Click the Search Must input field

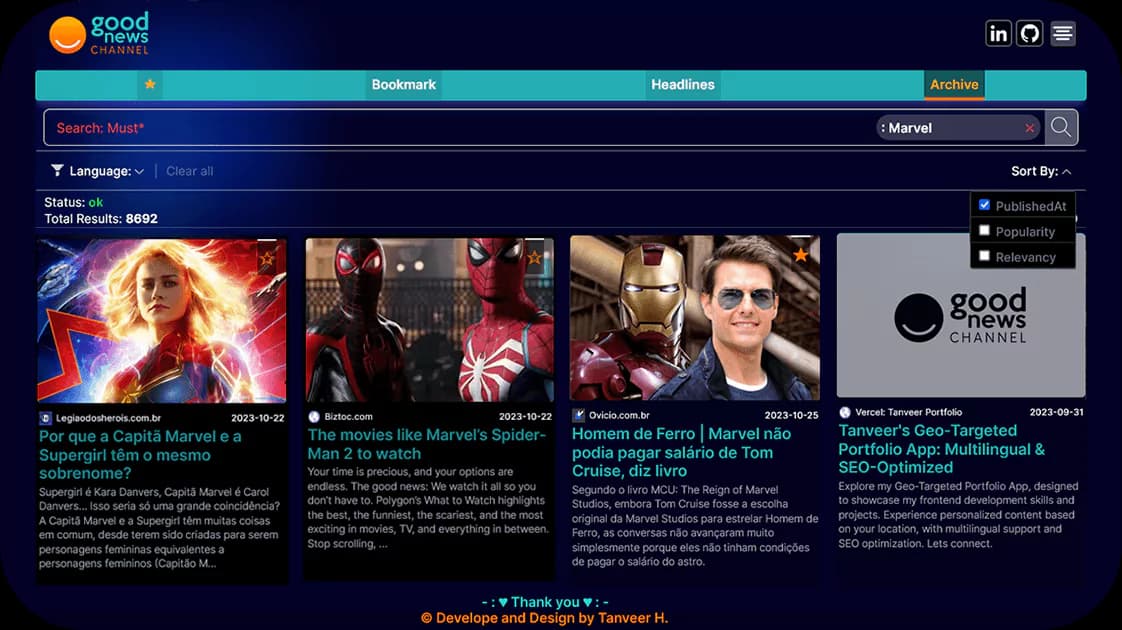[458, 128]
